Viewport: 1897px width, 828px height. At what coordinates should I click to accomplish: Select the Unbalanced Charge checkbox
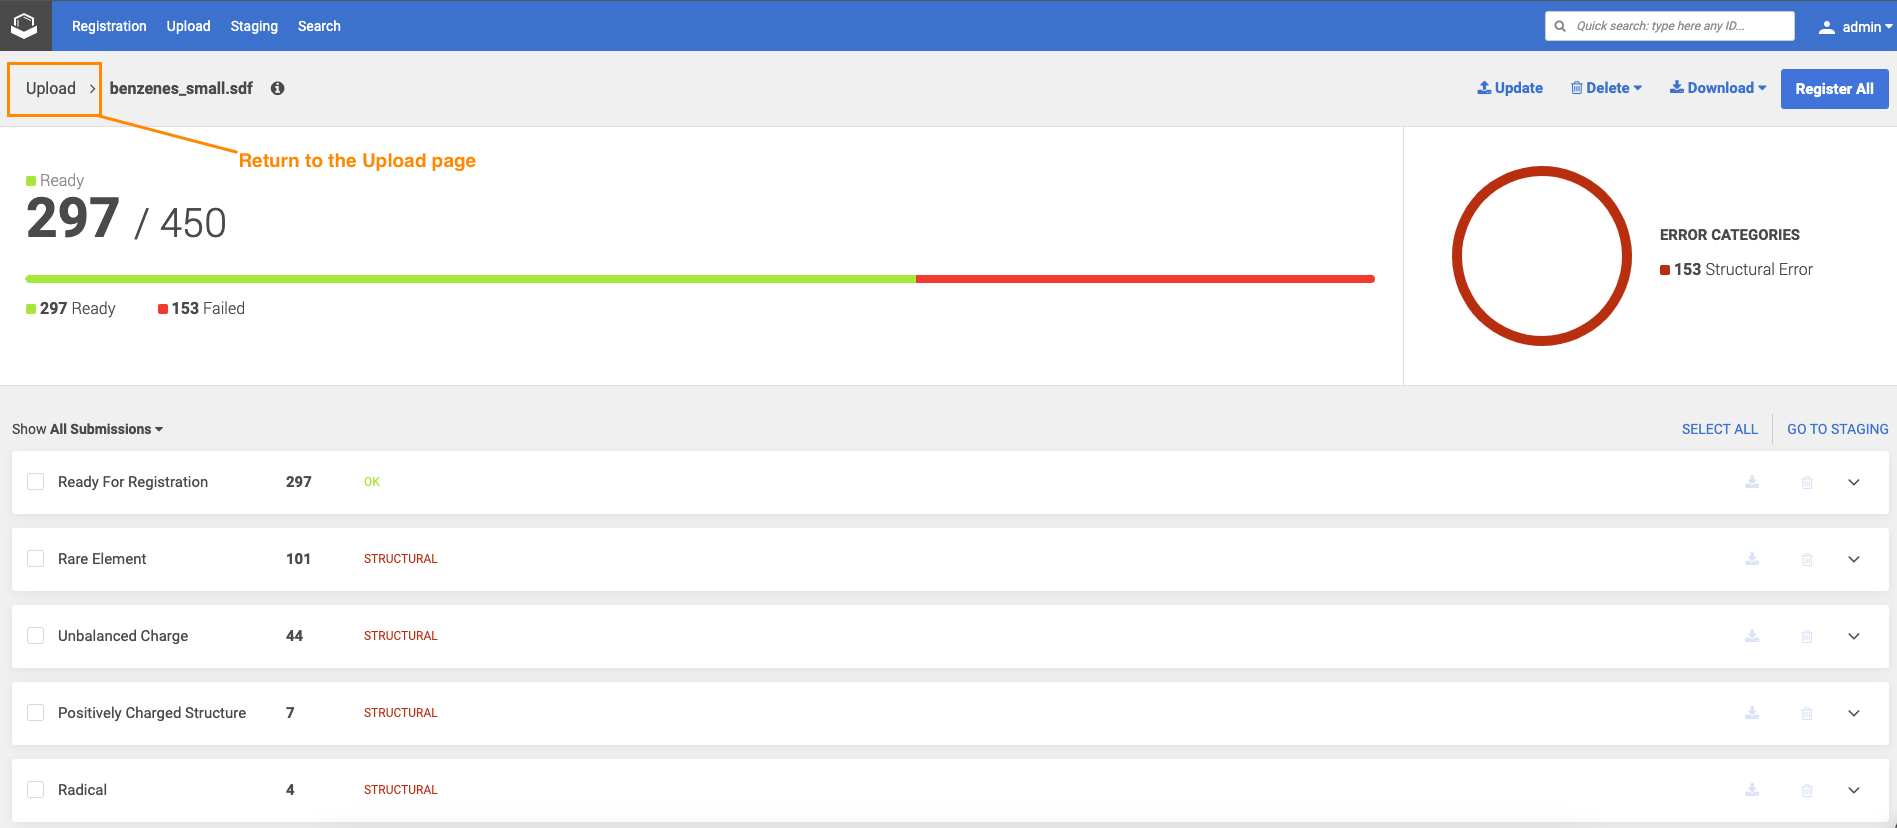(x=36, y=636)
